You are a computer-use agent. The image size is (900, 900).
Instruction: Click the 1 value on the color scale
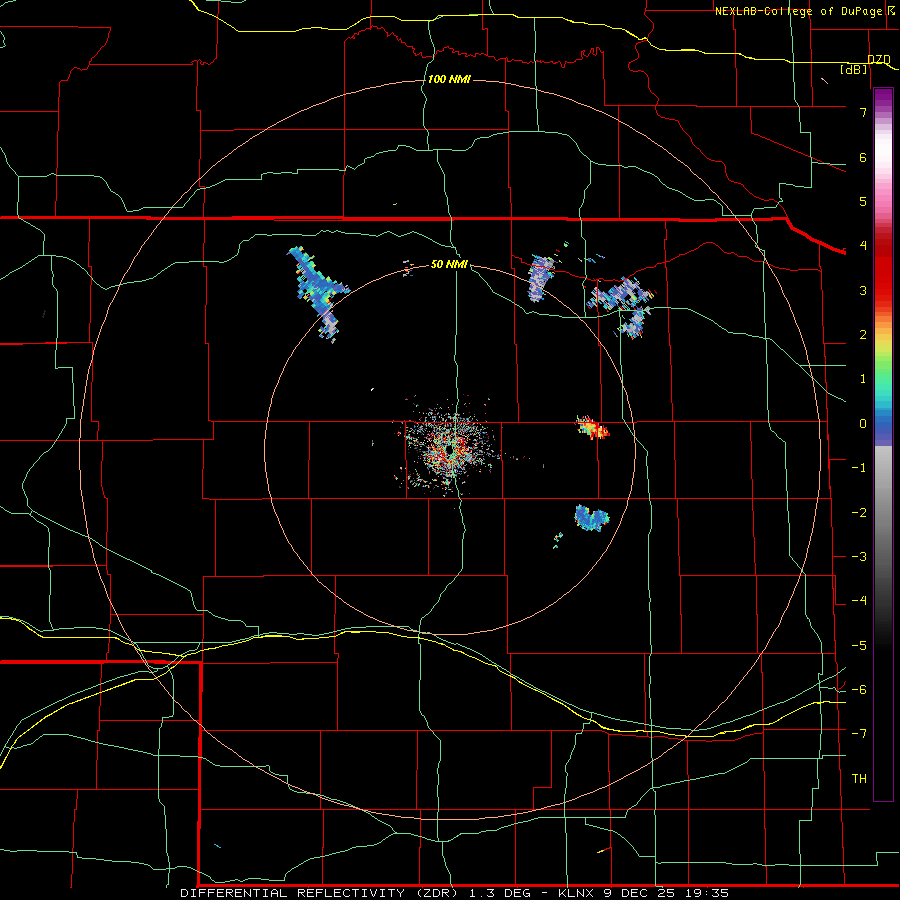(863, 379)
